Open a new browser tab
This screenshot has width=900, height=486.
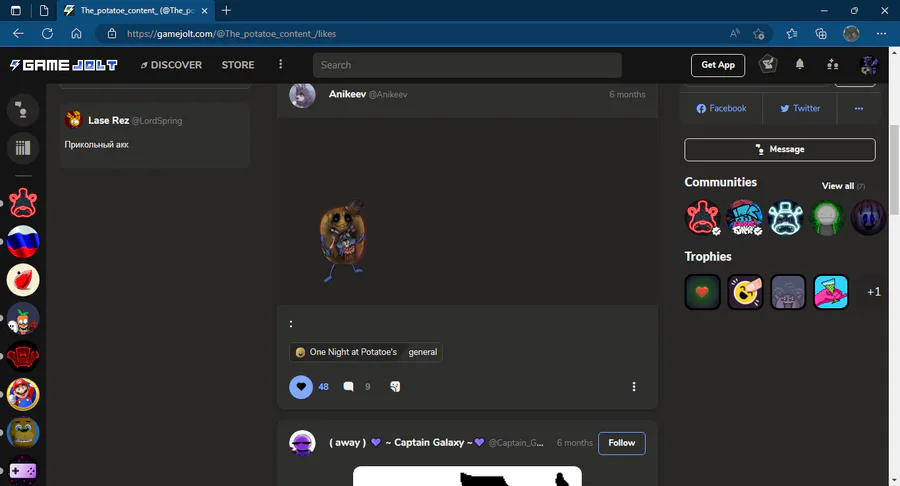226,10
